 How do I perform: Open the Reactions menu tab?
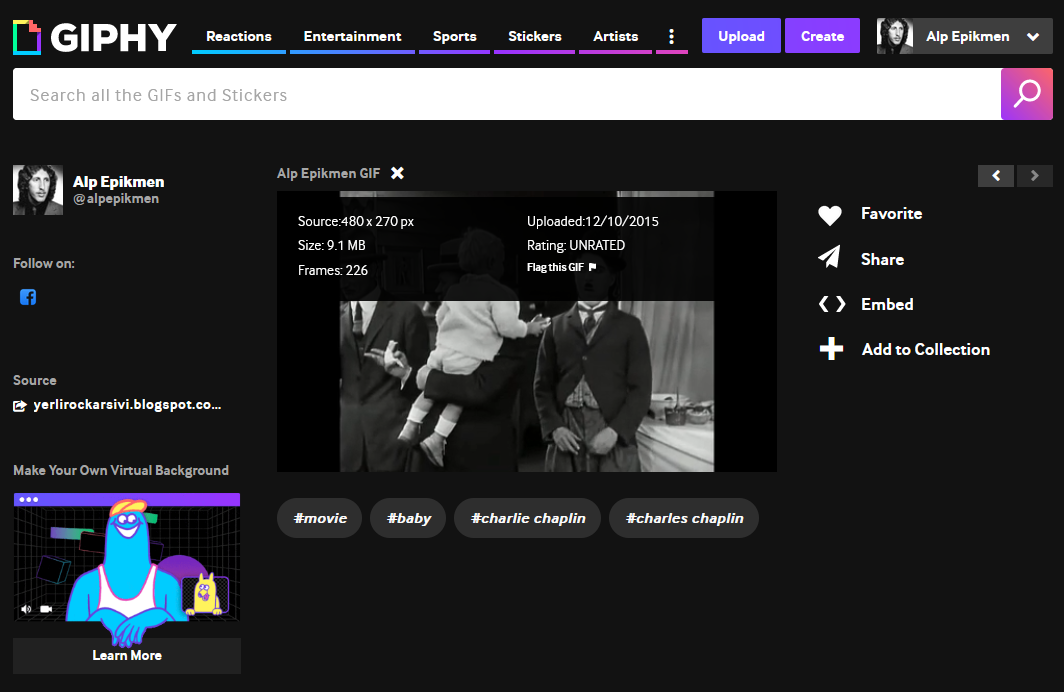tap(239, 37)
